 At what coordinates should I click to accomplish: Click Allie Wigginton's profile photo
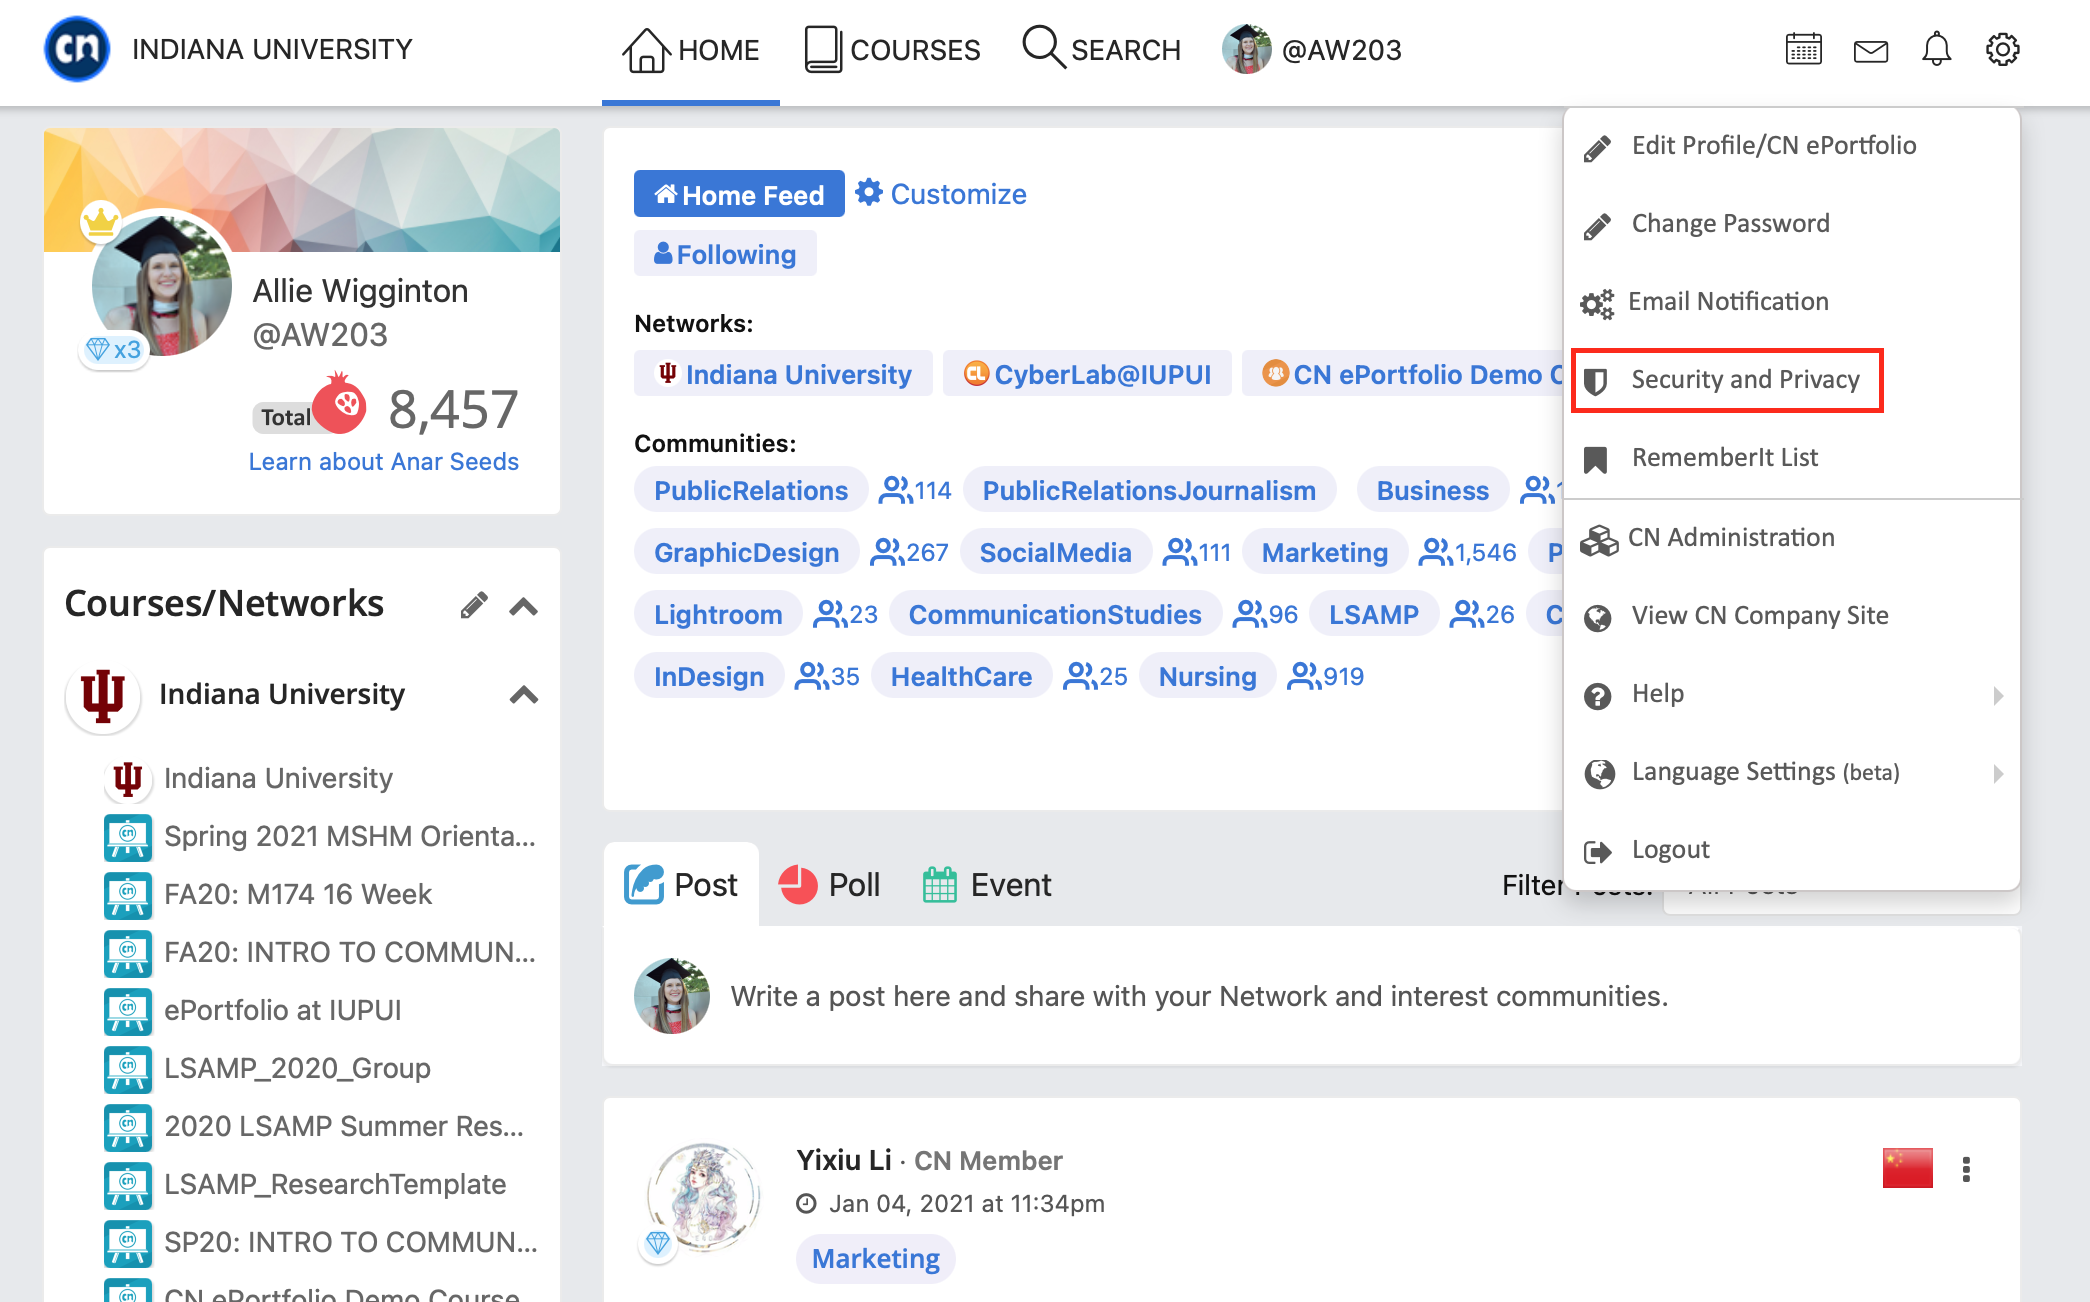click(x=161, y=286)
